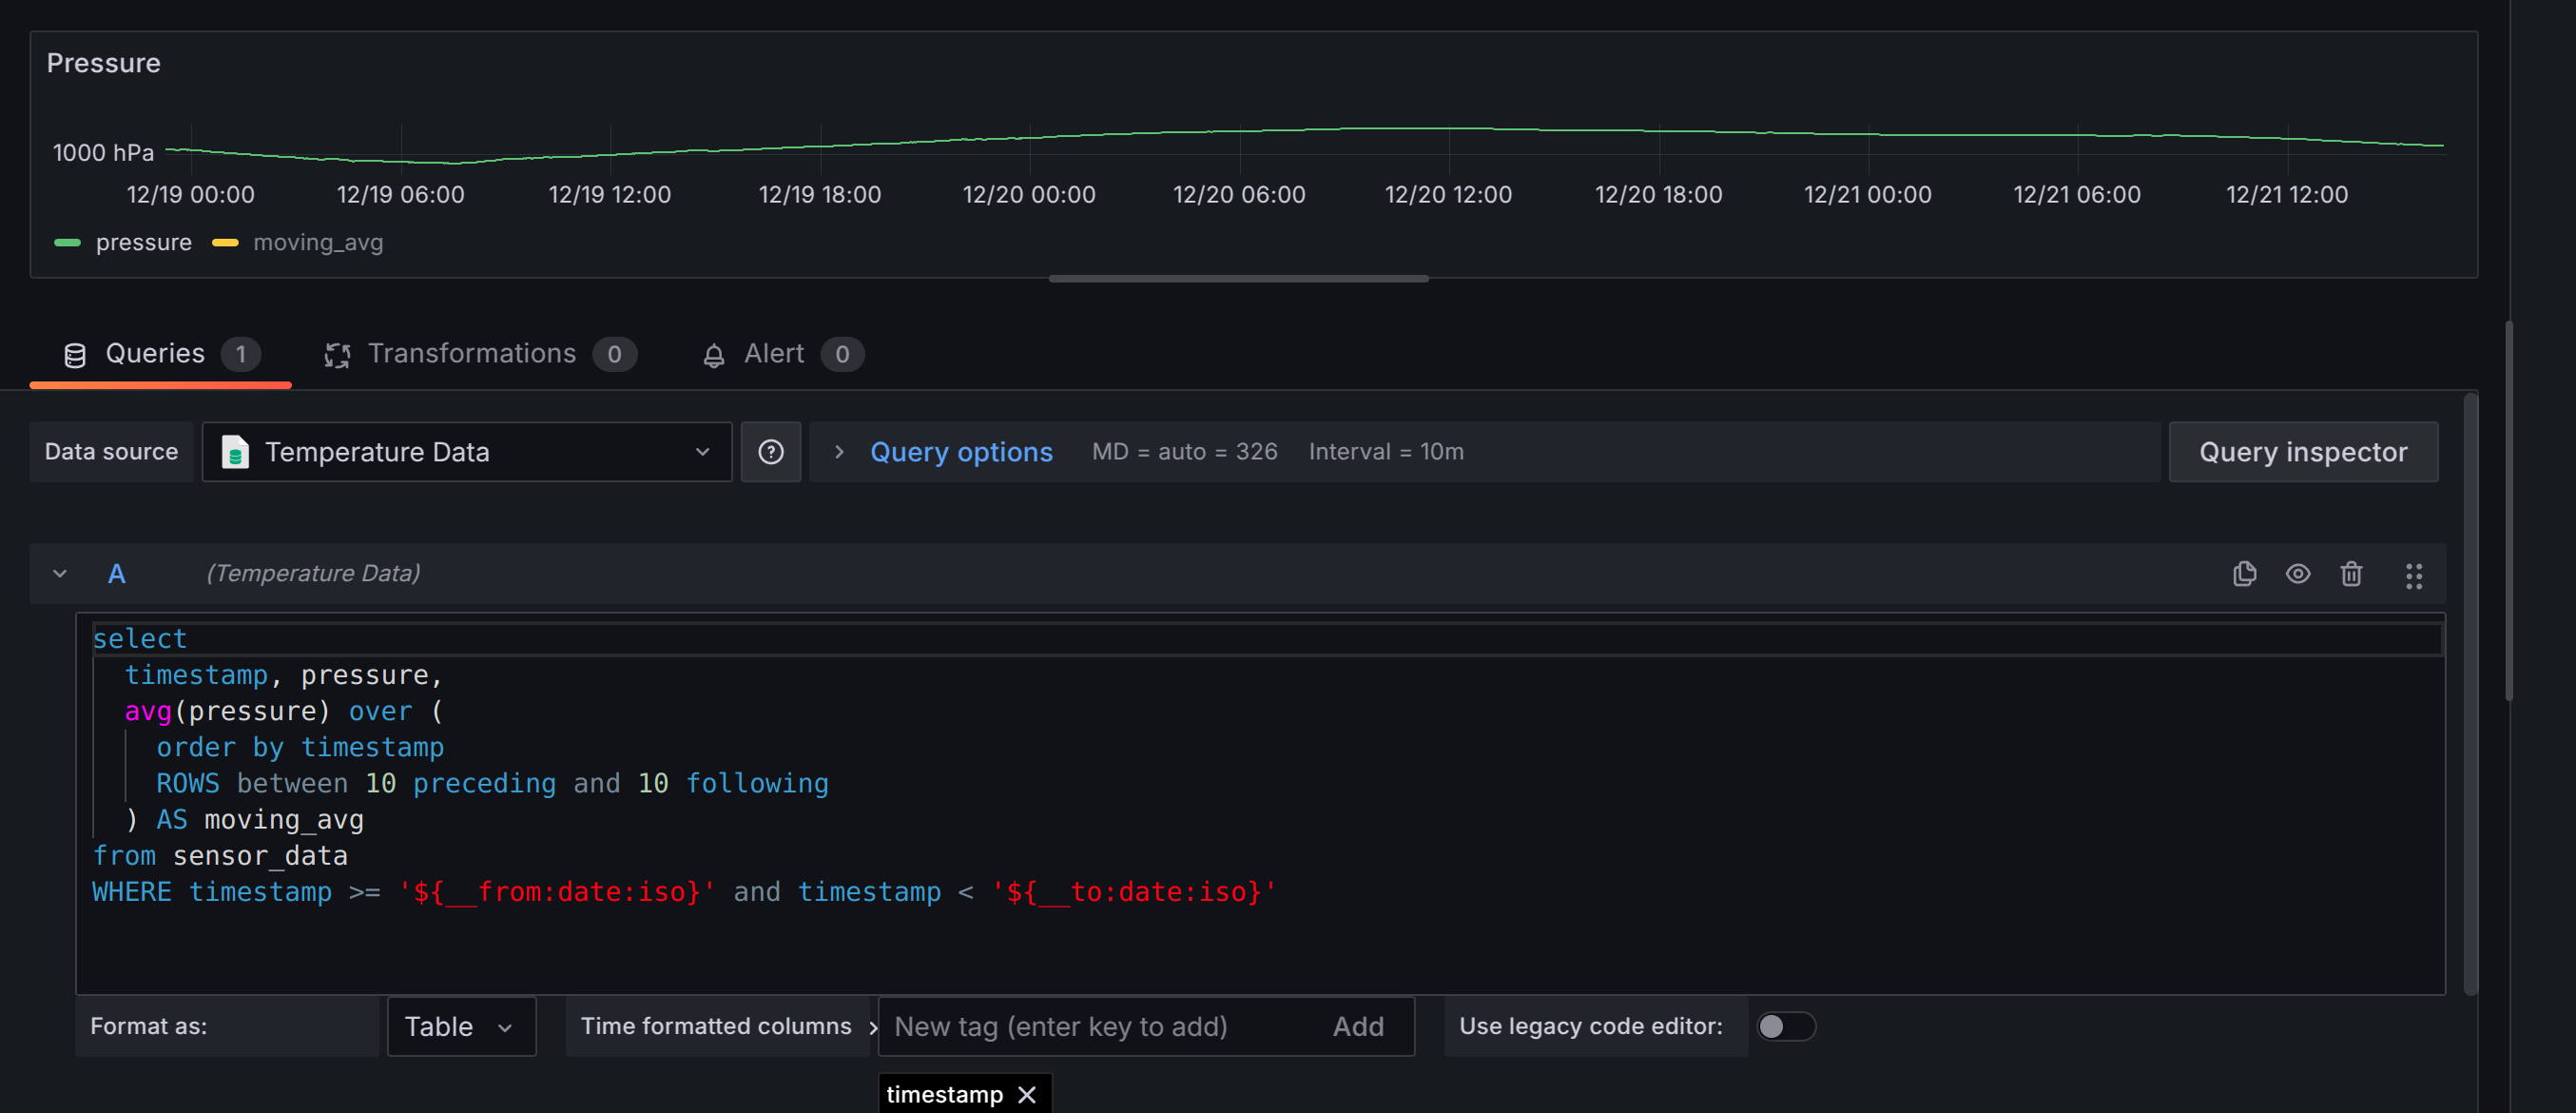Open data source help icon
Image resolution: width=2576 pixels, height=1113 pixels.
tap(770, 452)
